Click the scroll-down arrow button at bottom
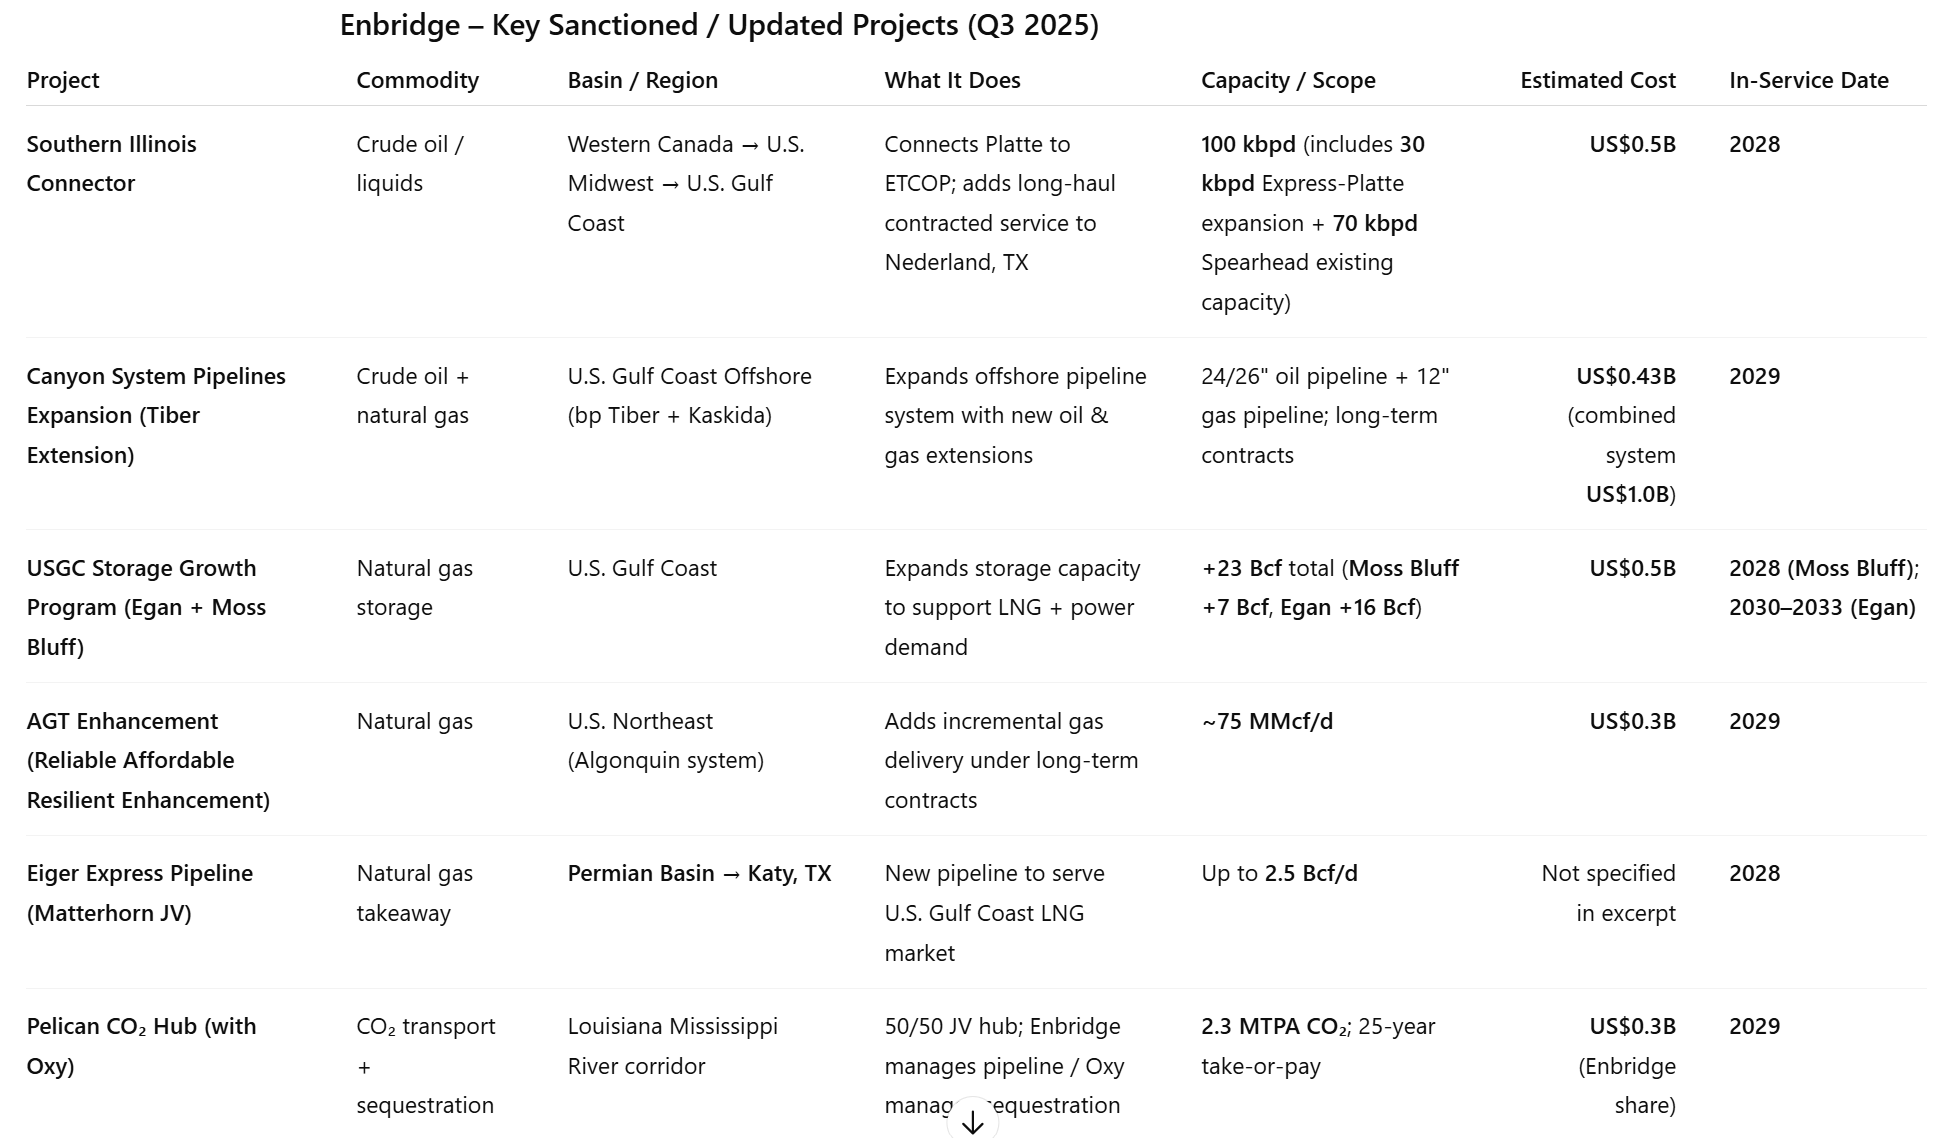Image resolution: width=1942 pixels, height=1138 pixels. coord(972,1121)
